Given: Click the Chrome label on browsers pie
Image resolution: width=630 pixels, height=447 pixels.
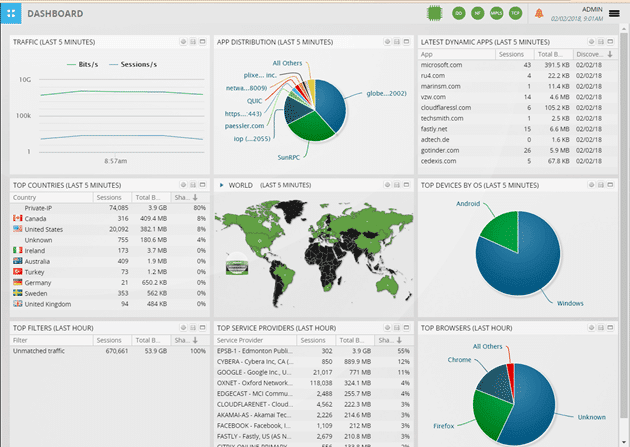Looking at the screenshot, I should (459, 360).
